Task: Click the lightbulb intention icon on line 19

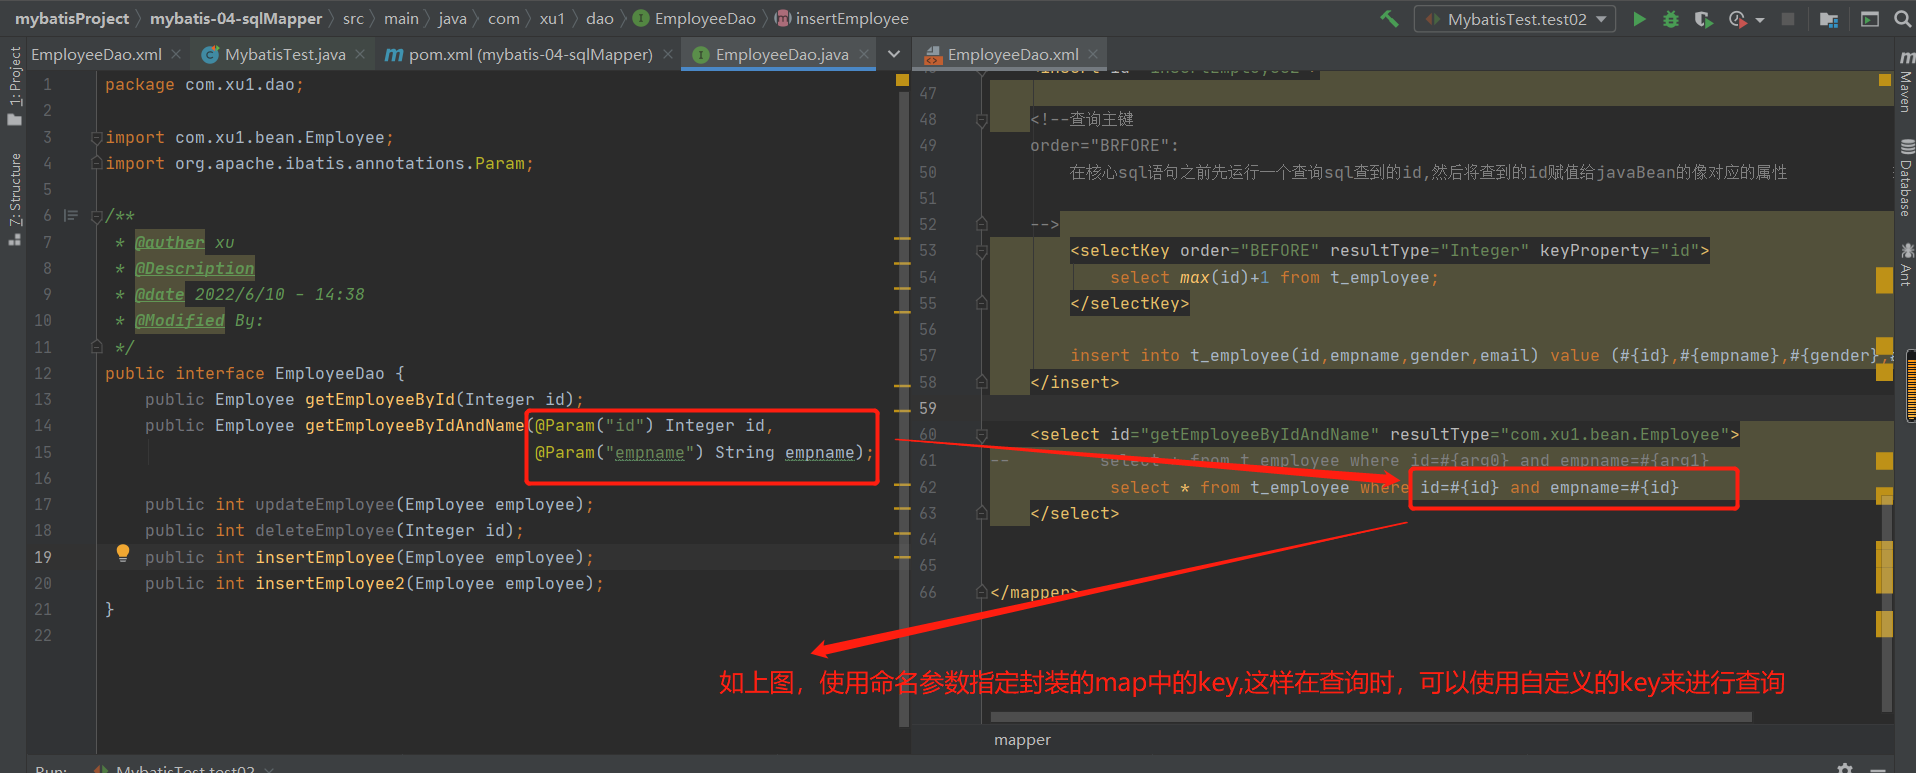Action: (x=122, y=552)
